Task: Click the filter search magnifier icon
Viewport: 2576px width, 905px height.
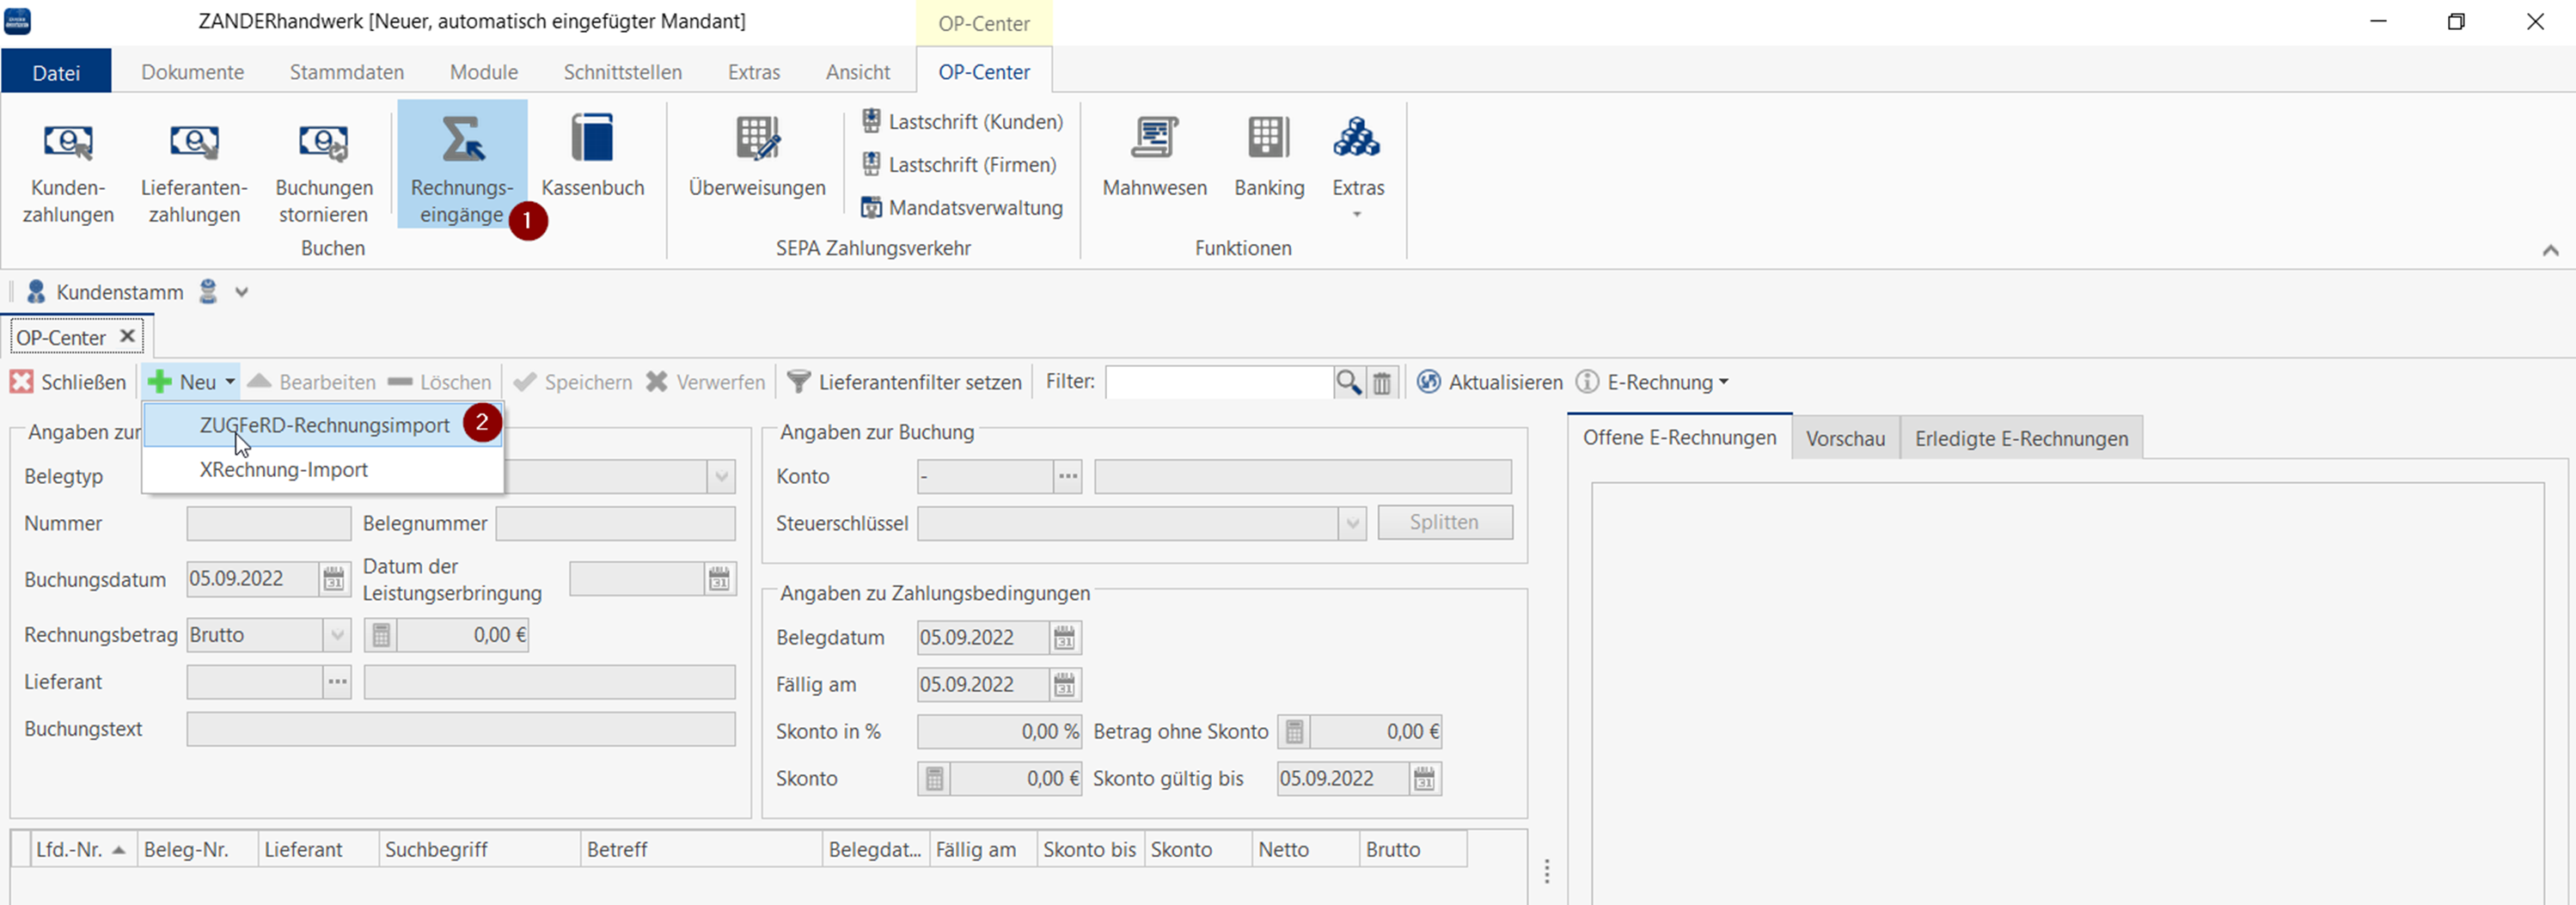Action: (x=1349, y=382)
